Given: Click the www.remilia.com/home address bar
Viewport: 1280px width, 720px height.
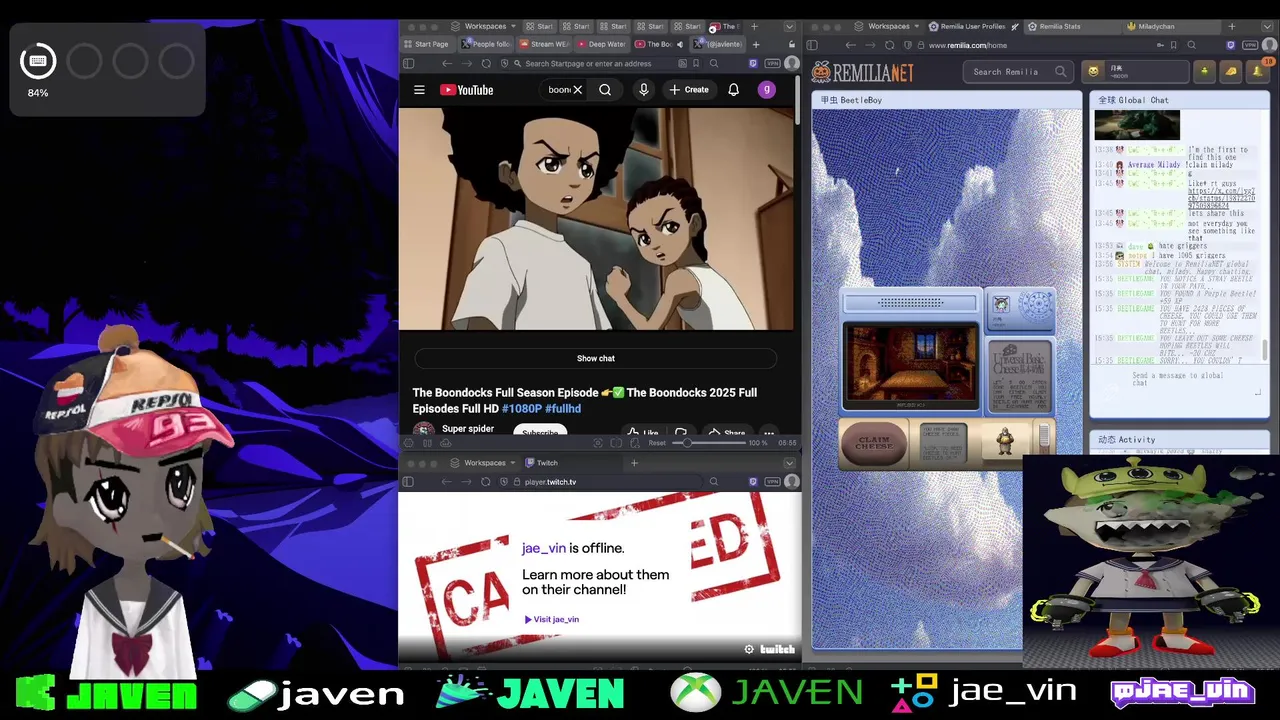Looking at the screenshot, I should tap(1040, 45).
